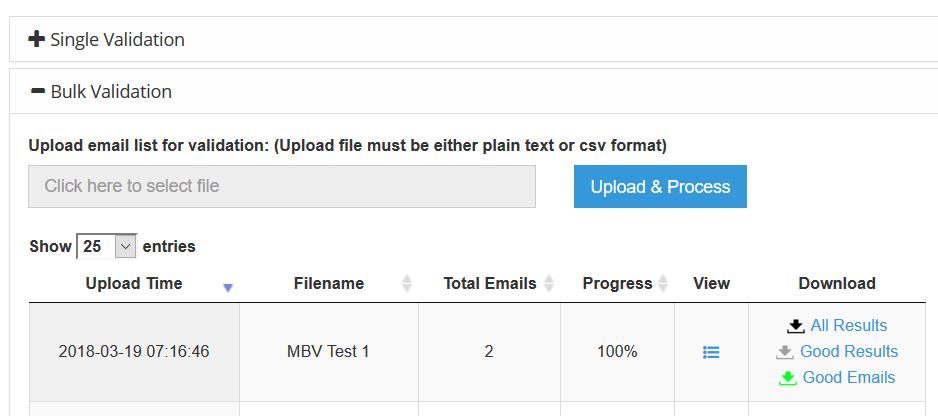Screen dimensions: 938x416
Task: Click the green Good Emails download icon
Action: 788,378
